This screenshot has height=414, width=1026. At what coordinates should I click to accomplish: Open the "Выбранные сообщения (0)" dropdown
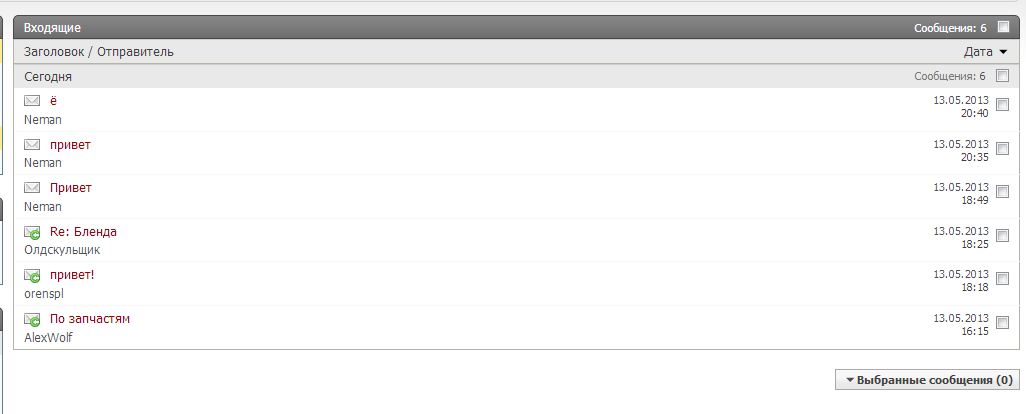pyautogui.click(x=927, y=380)
